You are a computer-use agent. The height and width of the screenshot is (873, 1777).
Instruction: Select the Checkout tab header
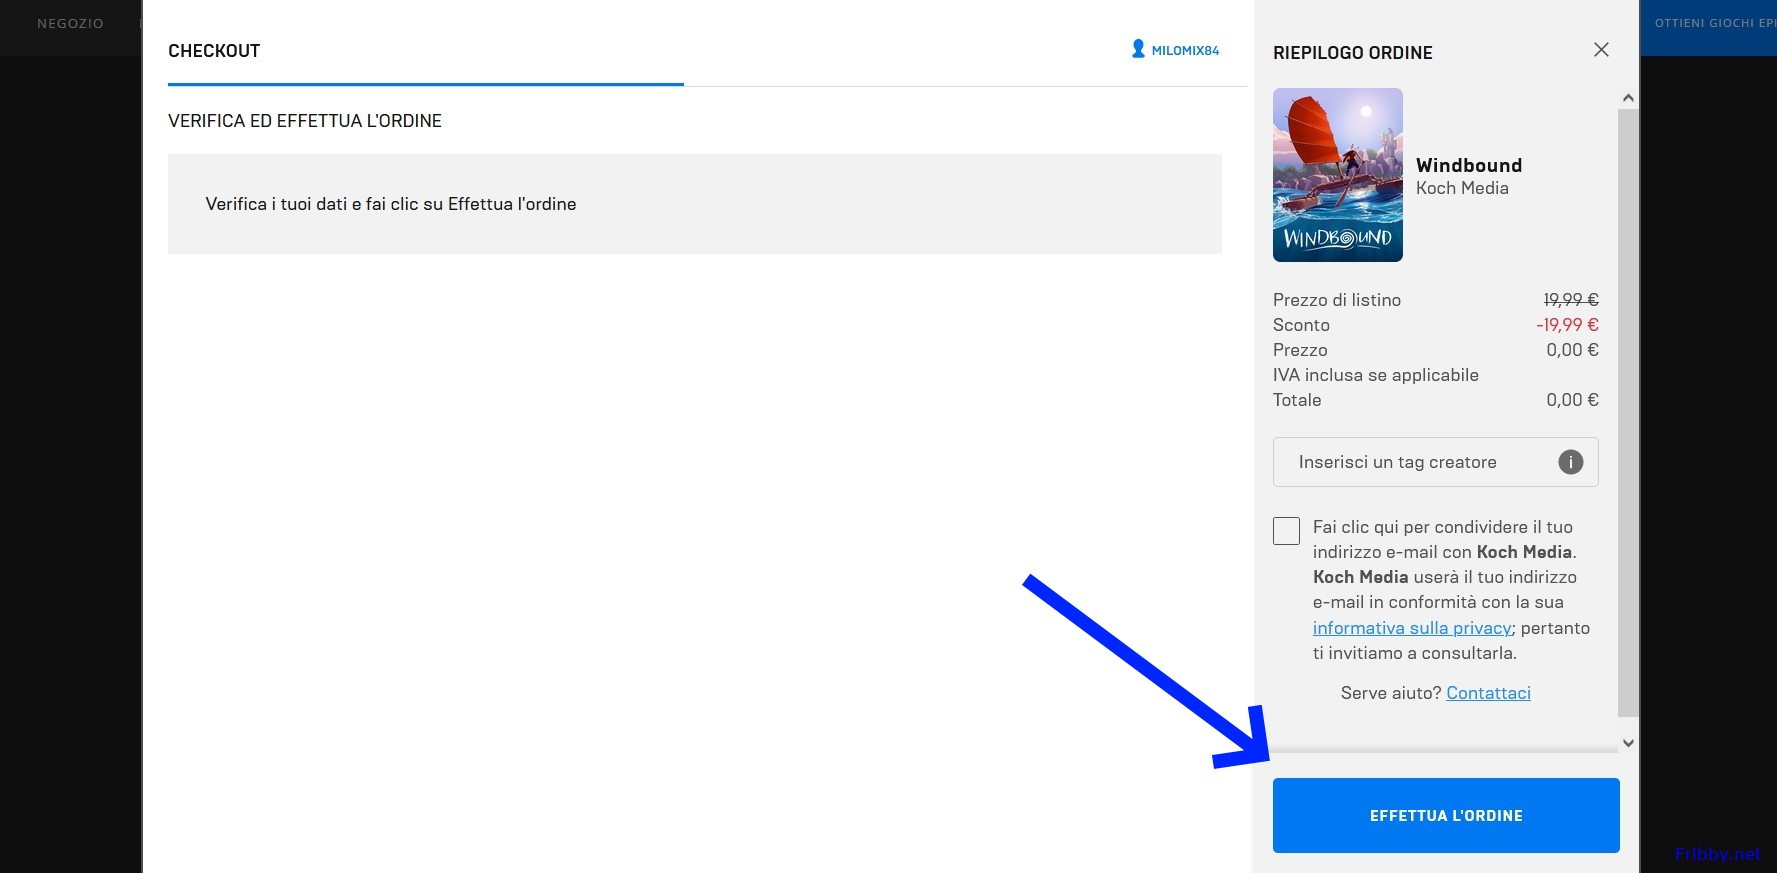214,51
